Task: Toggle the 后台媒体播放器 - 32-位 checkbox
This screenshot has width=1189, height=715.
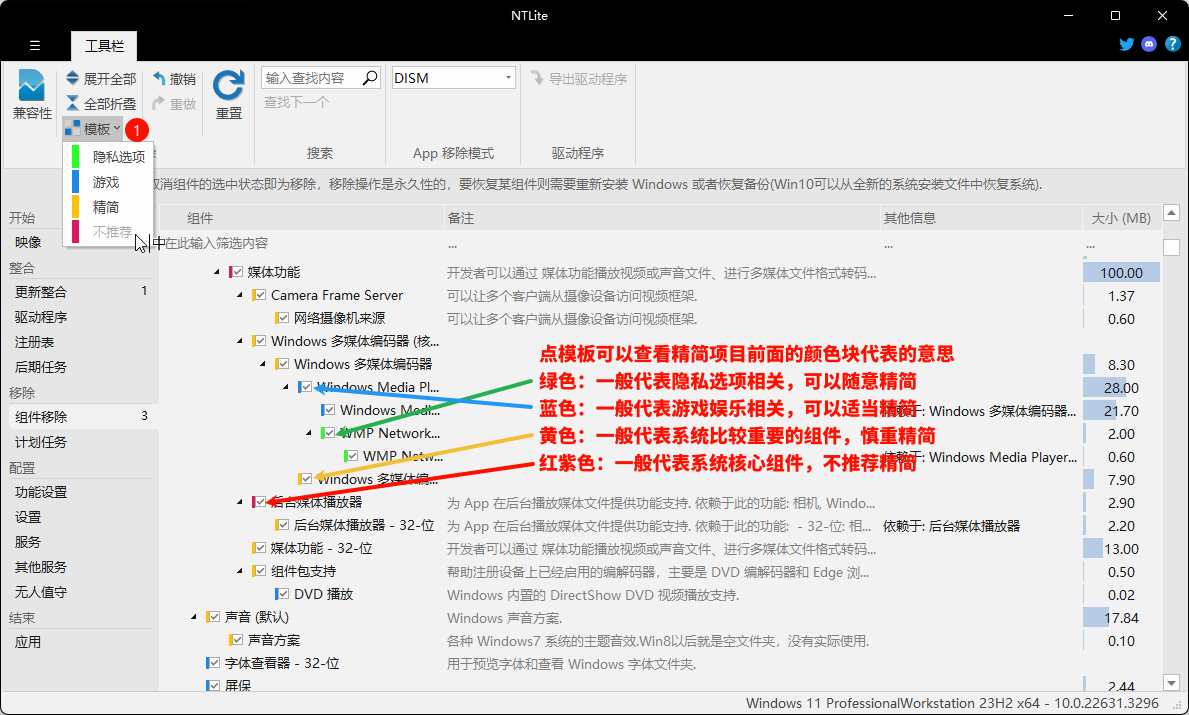Action: pyautogui.click(x=283, y=525)
